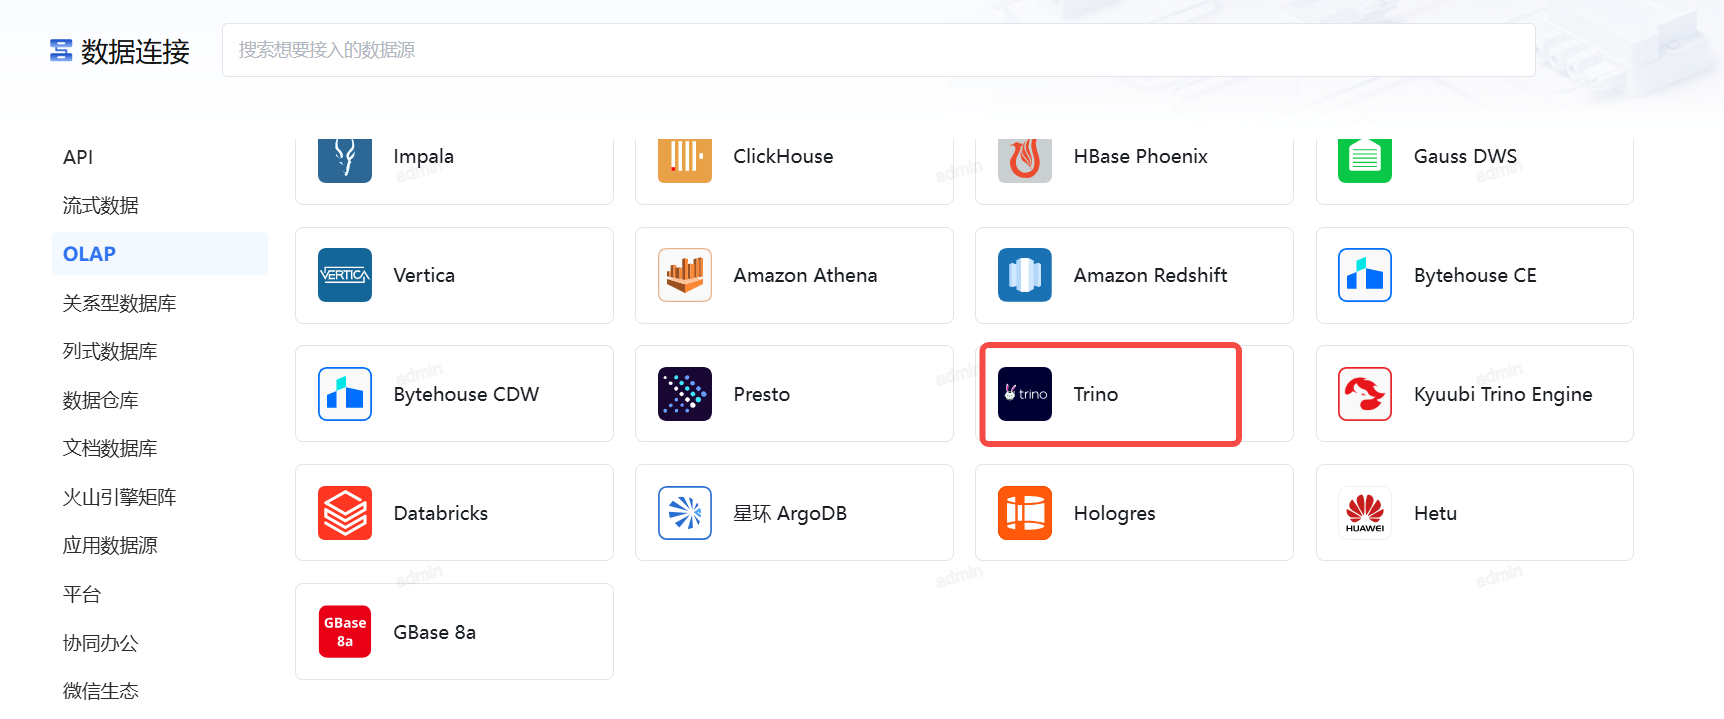Select the API category

78,157
